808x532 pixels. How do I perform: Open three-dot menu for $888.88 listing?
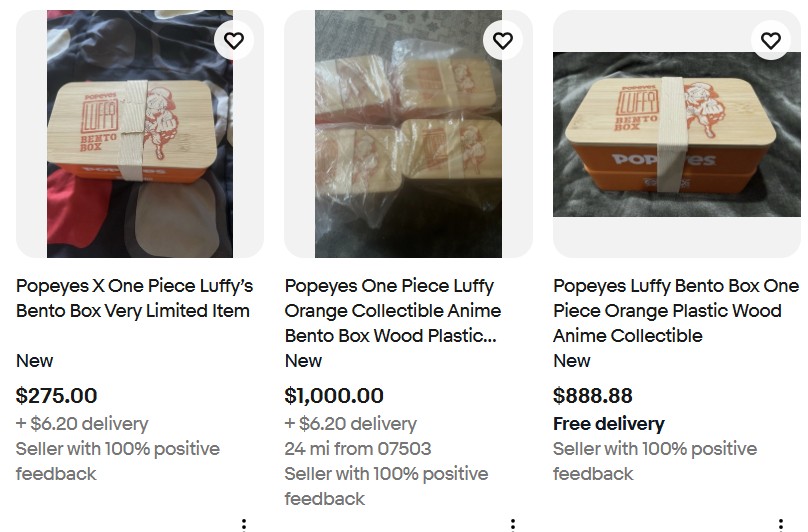pyautogui.click(x=781, y=525)
